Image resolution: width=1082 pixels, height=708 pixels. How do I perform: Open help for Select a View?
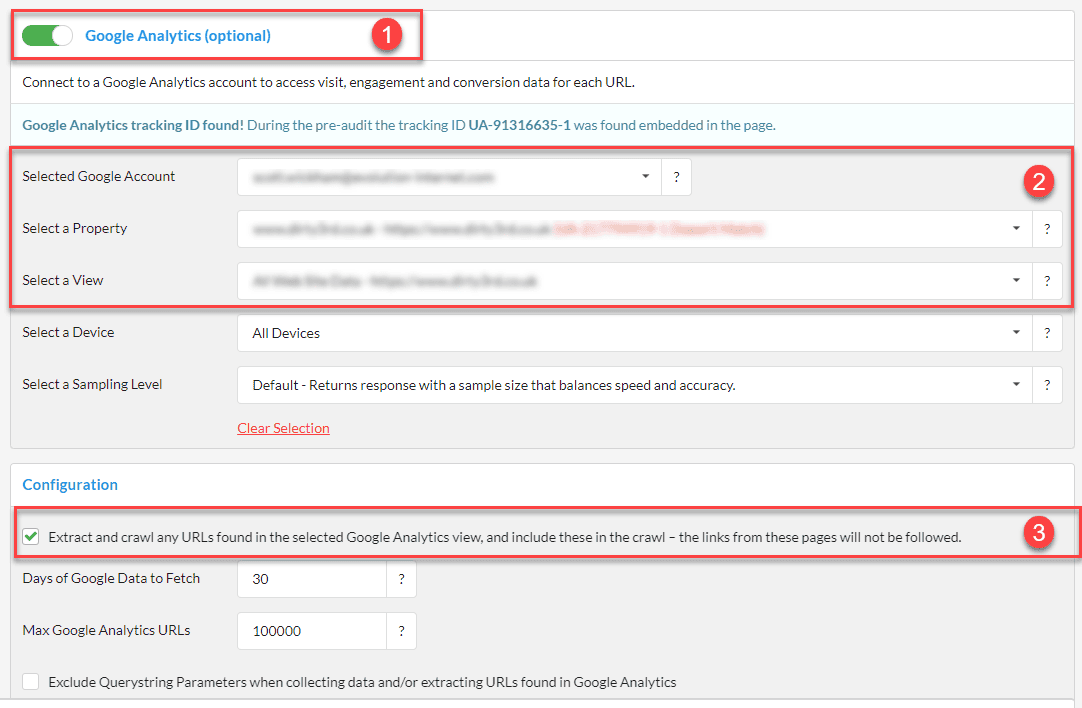(1047, 281)
